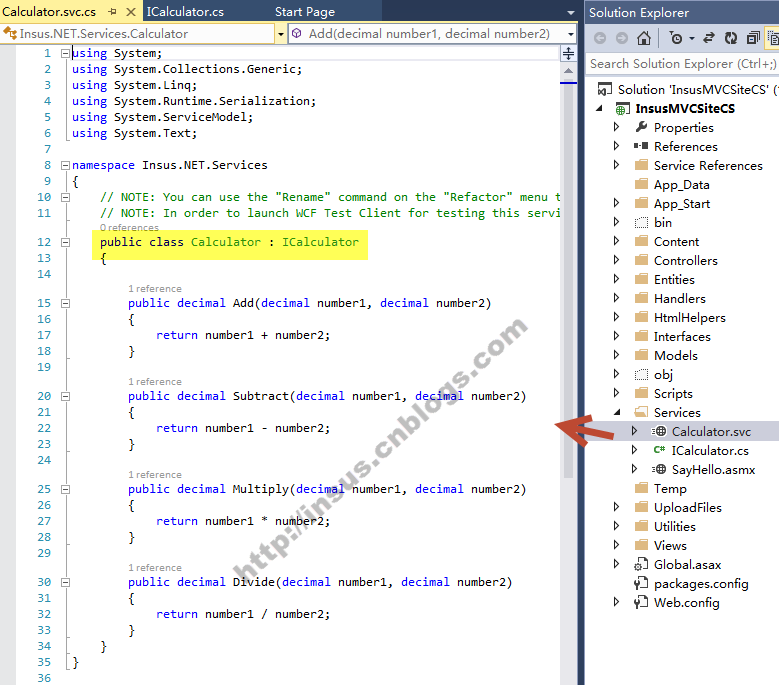Click the Solution 'InsusMVCSiteCS' icon
The width and height of the screenshot is (779, 685).
[x=605, y=89]
